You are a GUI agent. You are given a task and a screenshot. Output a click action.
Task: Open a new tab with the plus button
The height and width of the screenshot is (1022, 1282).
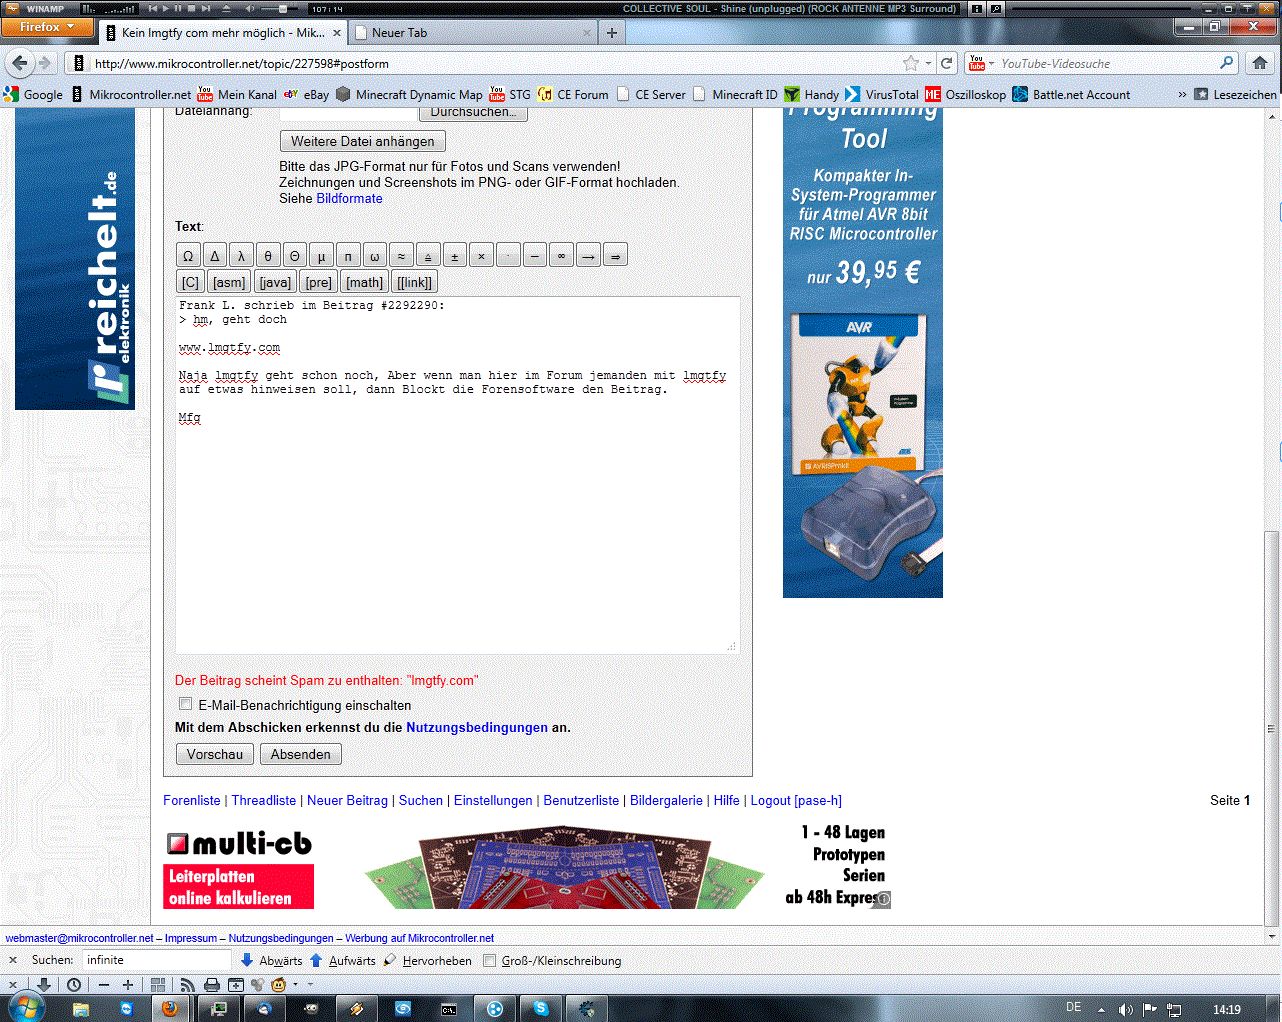pos(612,33)
